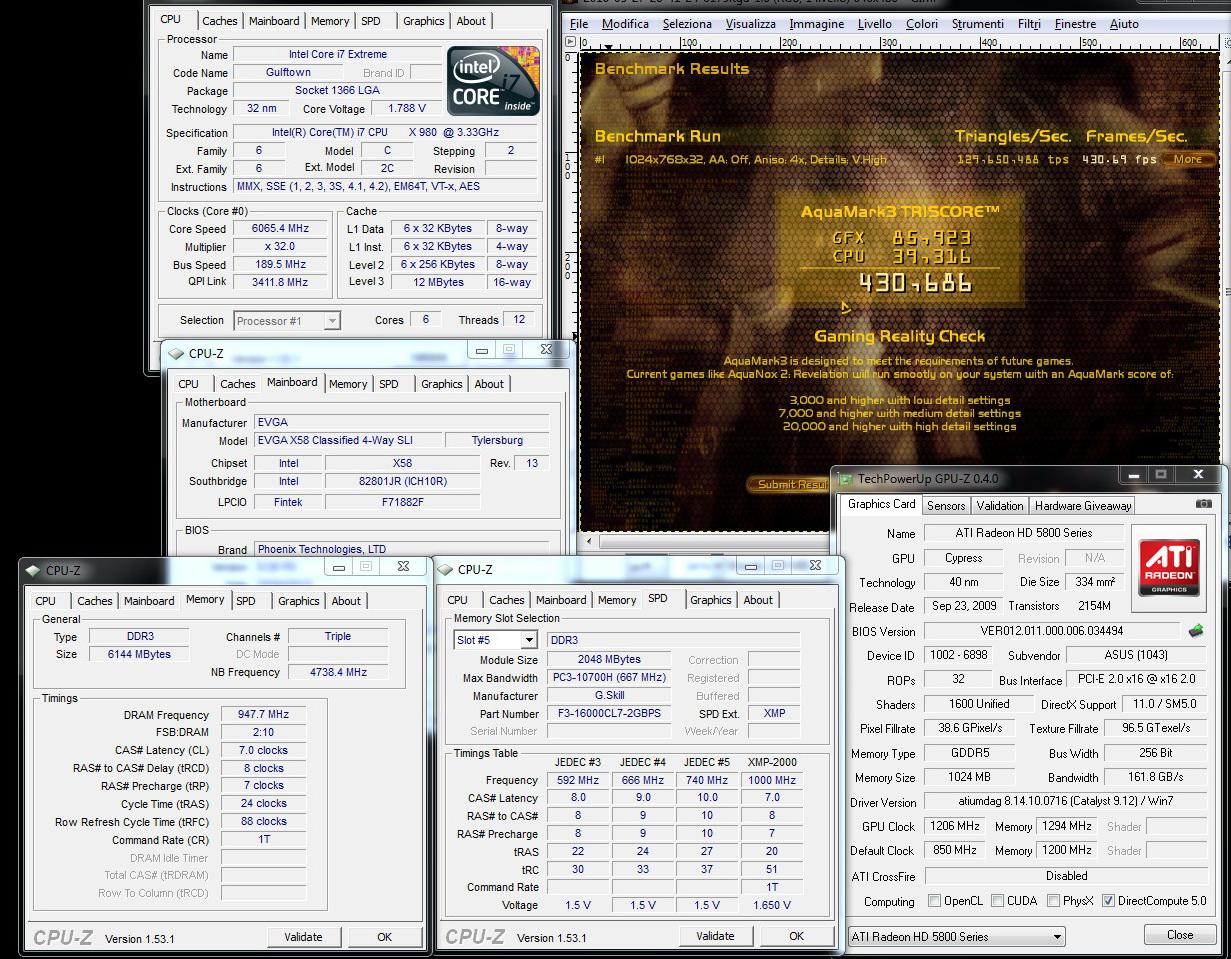
Task: Select the SPD tab in the CPU-Z Mainboard window
Action: [389, 384]
